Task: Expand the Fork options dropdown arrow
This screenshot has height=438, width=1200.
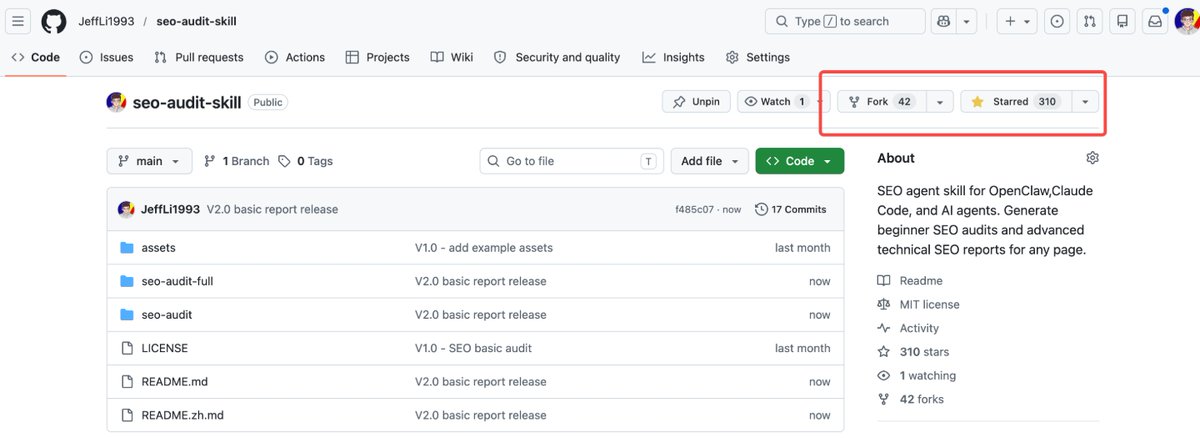Action: (x=939, y=102)
